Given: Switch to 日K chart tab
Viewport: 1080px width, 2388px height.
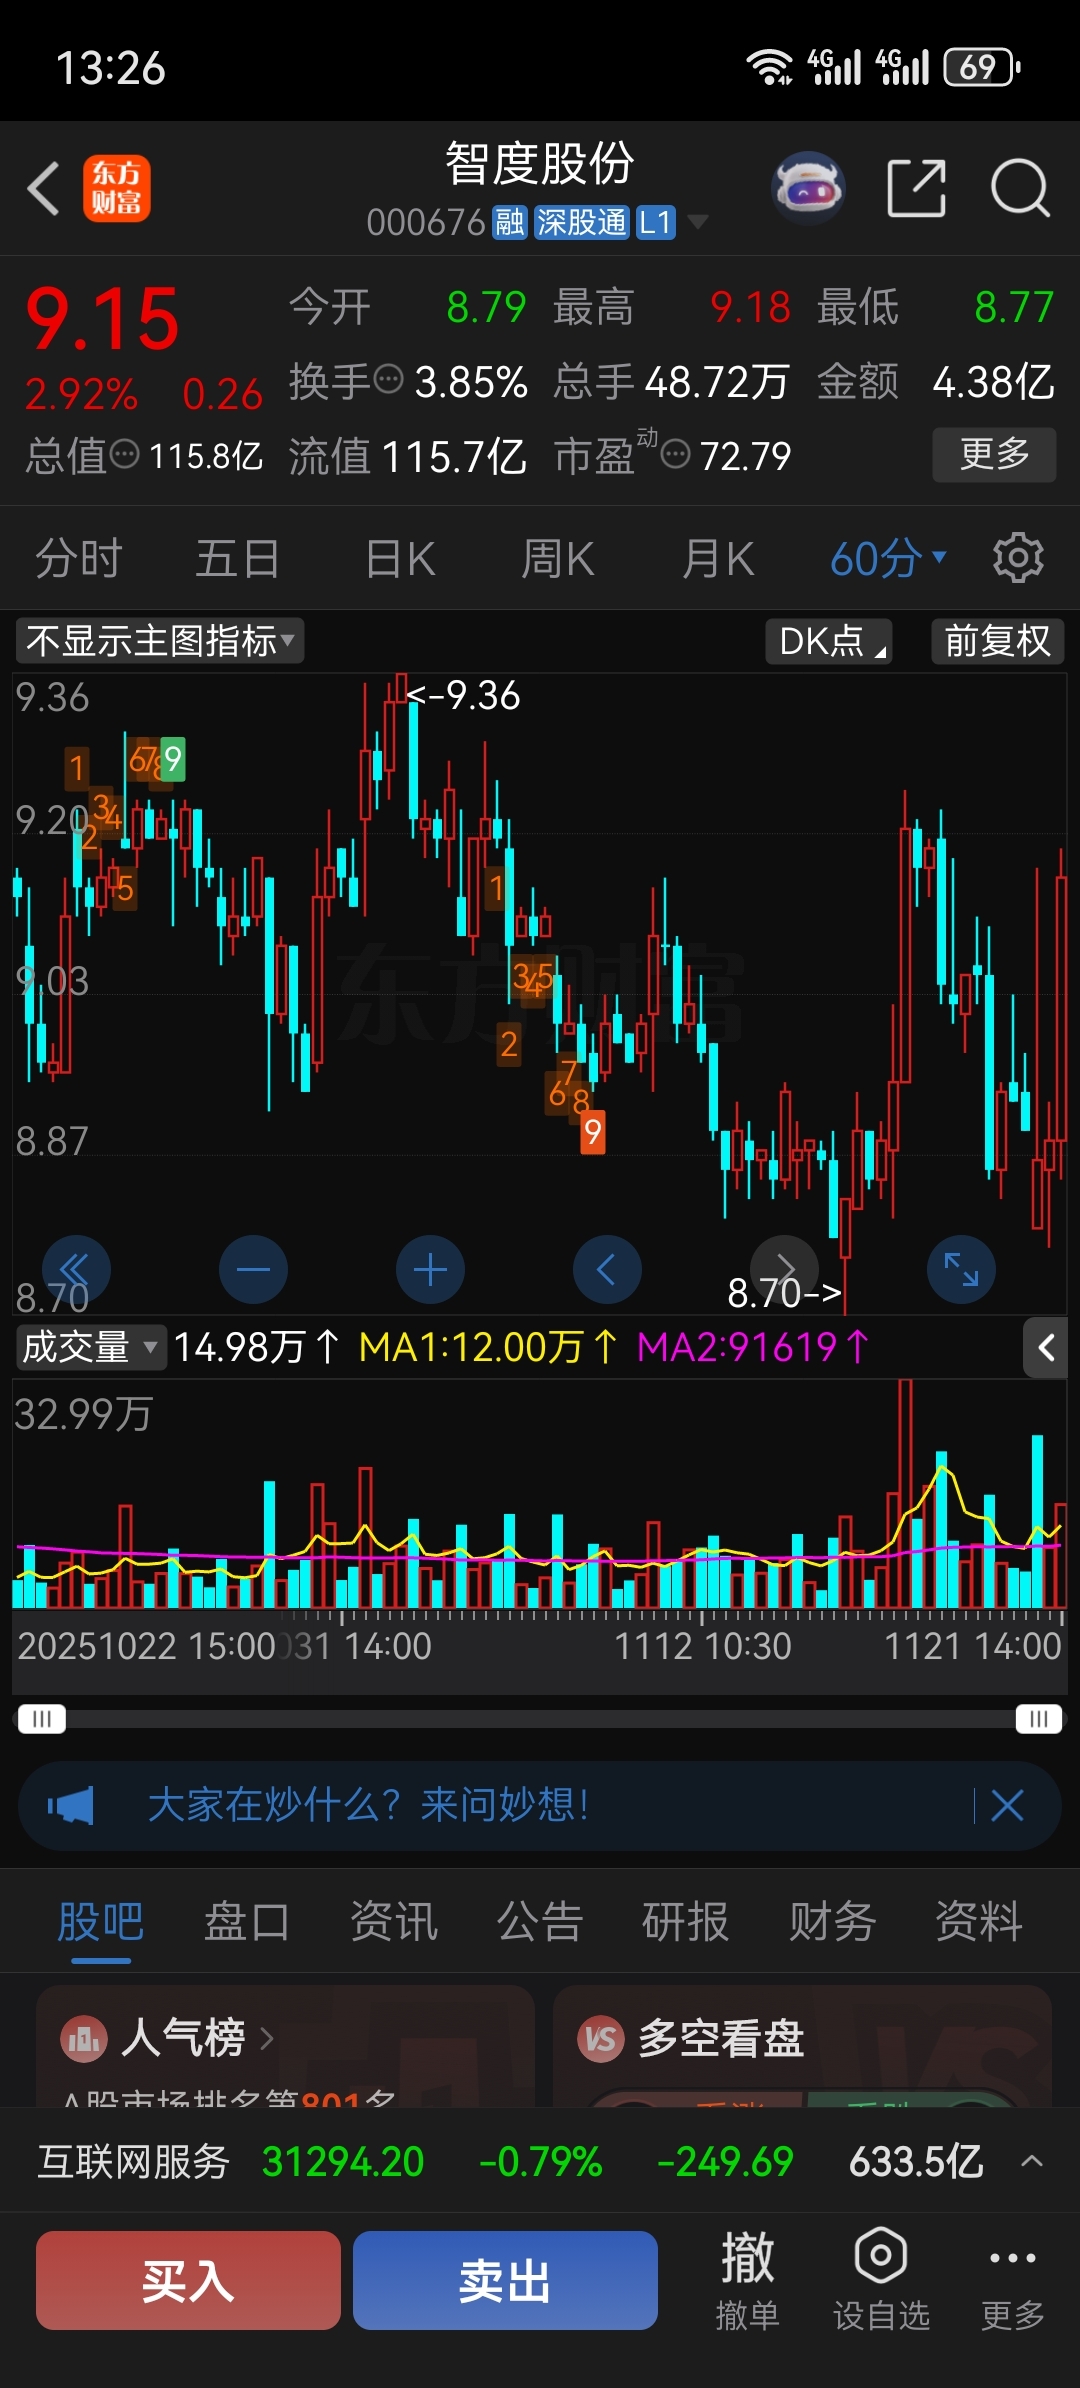Looking at the screenshot, I should click(400, 558).
